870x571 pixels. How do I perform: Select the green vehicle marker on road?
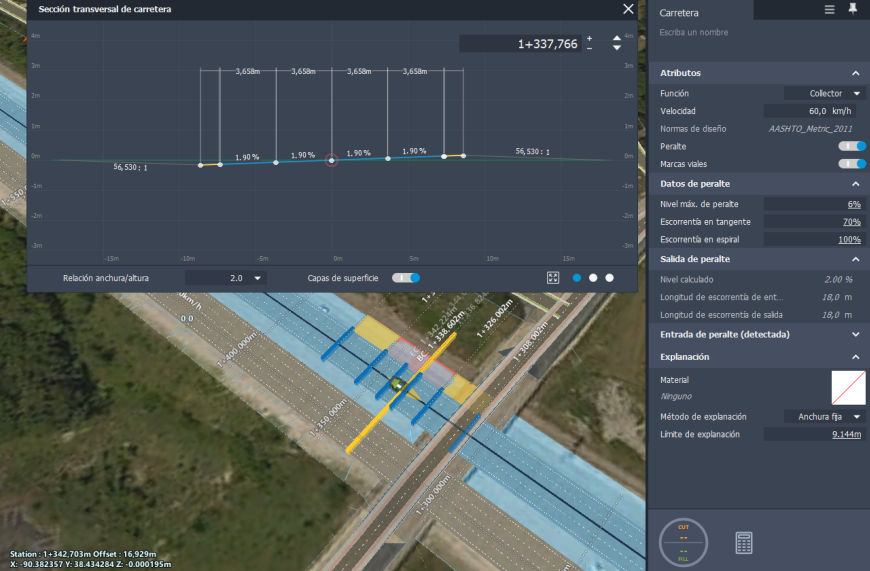(x=398, y=383)
